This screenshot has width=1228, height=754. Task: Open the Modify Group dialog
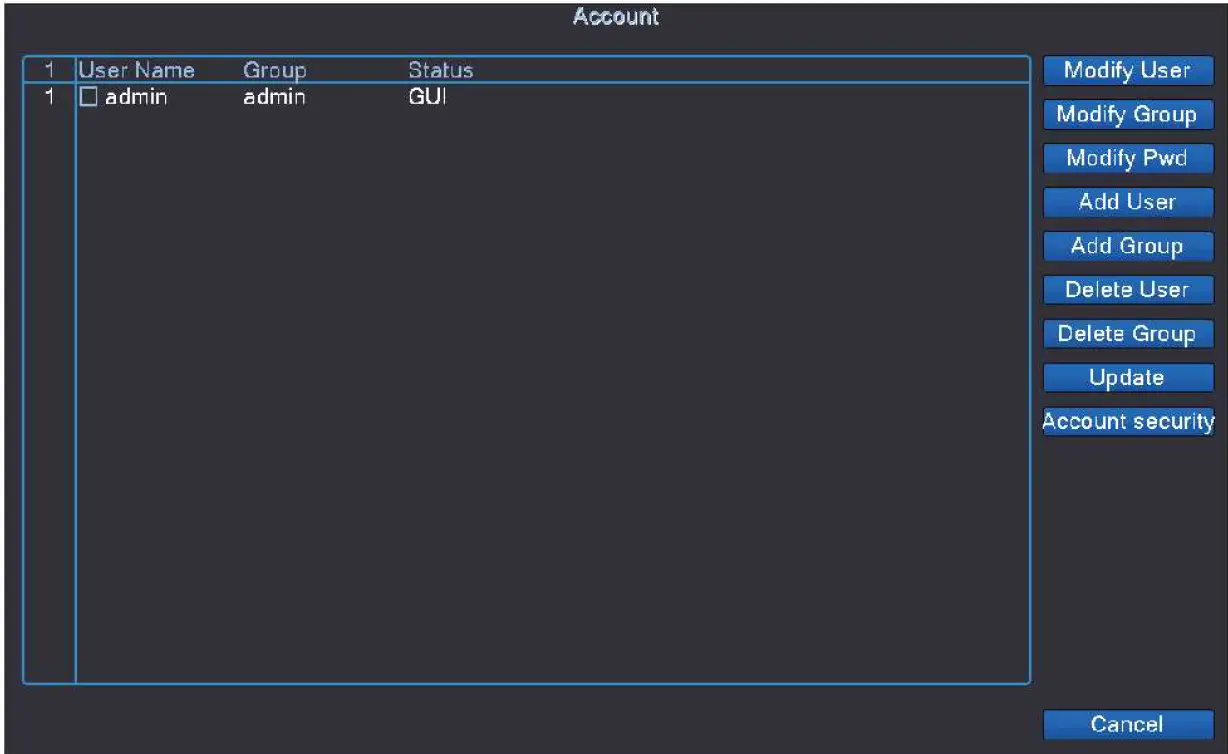click(x=1127, y=115)
